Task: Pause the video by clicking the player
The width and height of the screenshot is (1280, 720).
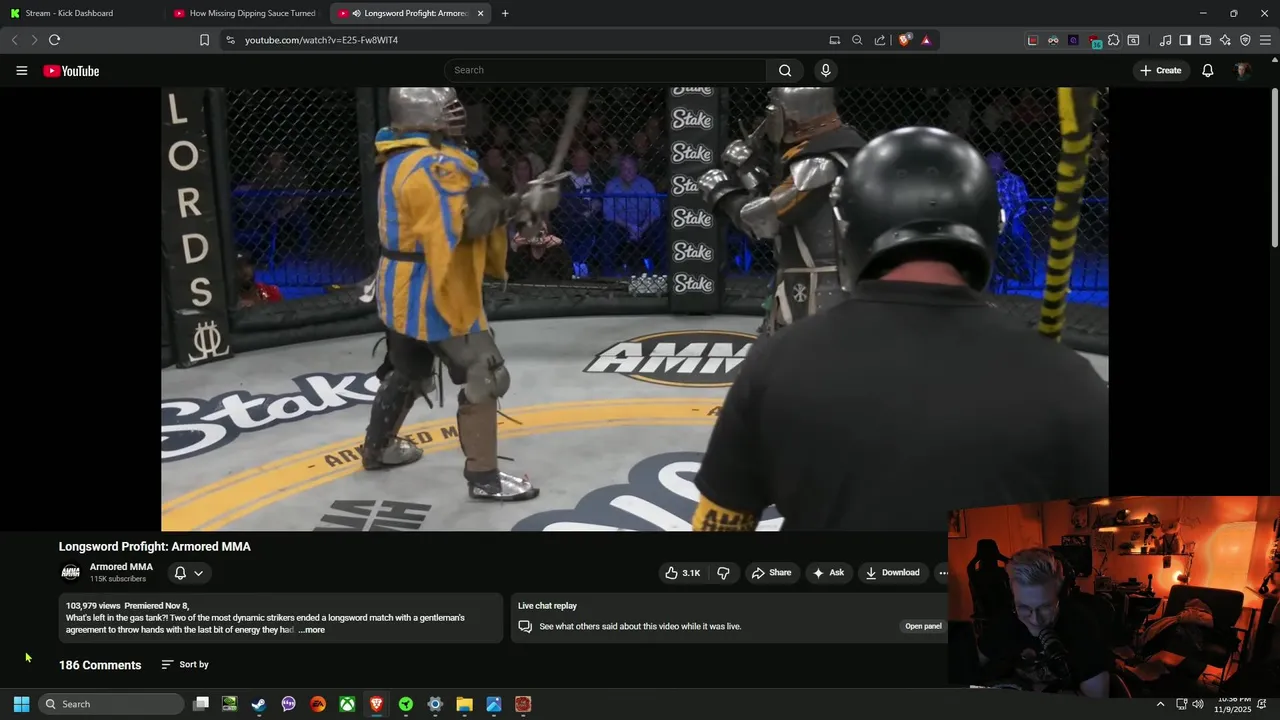Action: tap(634, 309)
